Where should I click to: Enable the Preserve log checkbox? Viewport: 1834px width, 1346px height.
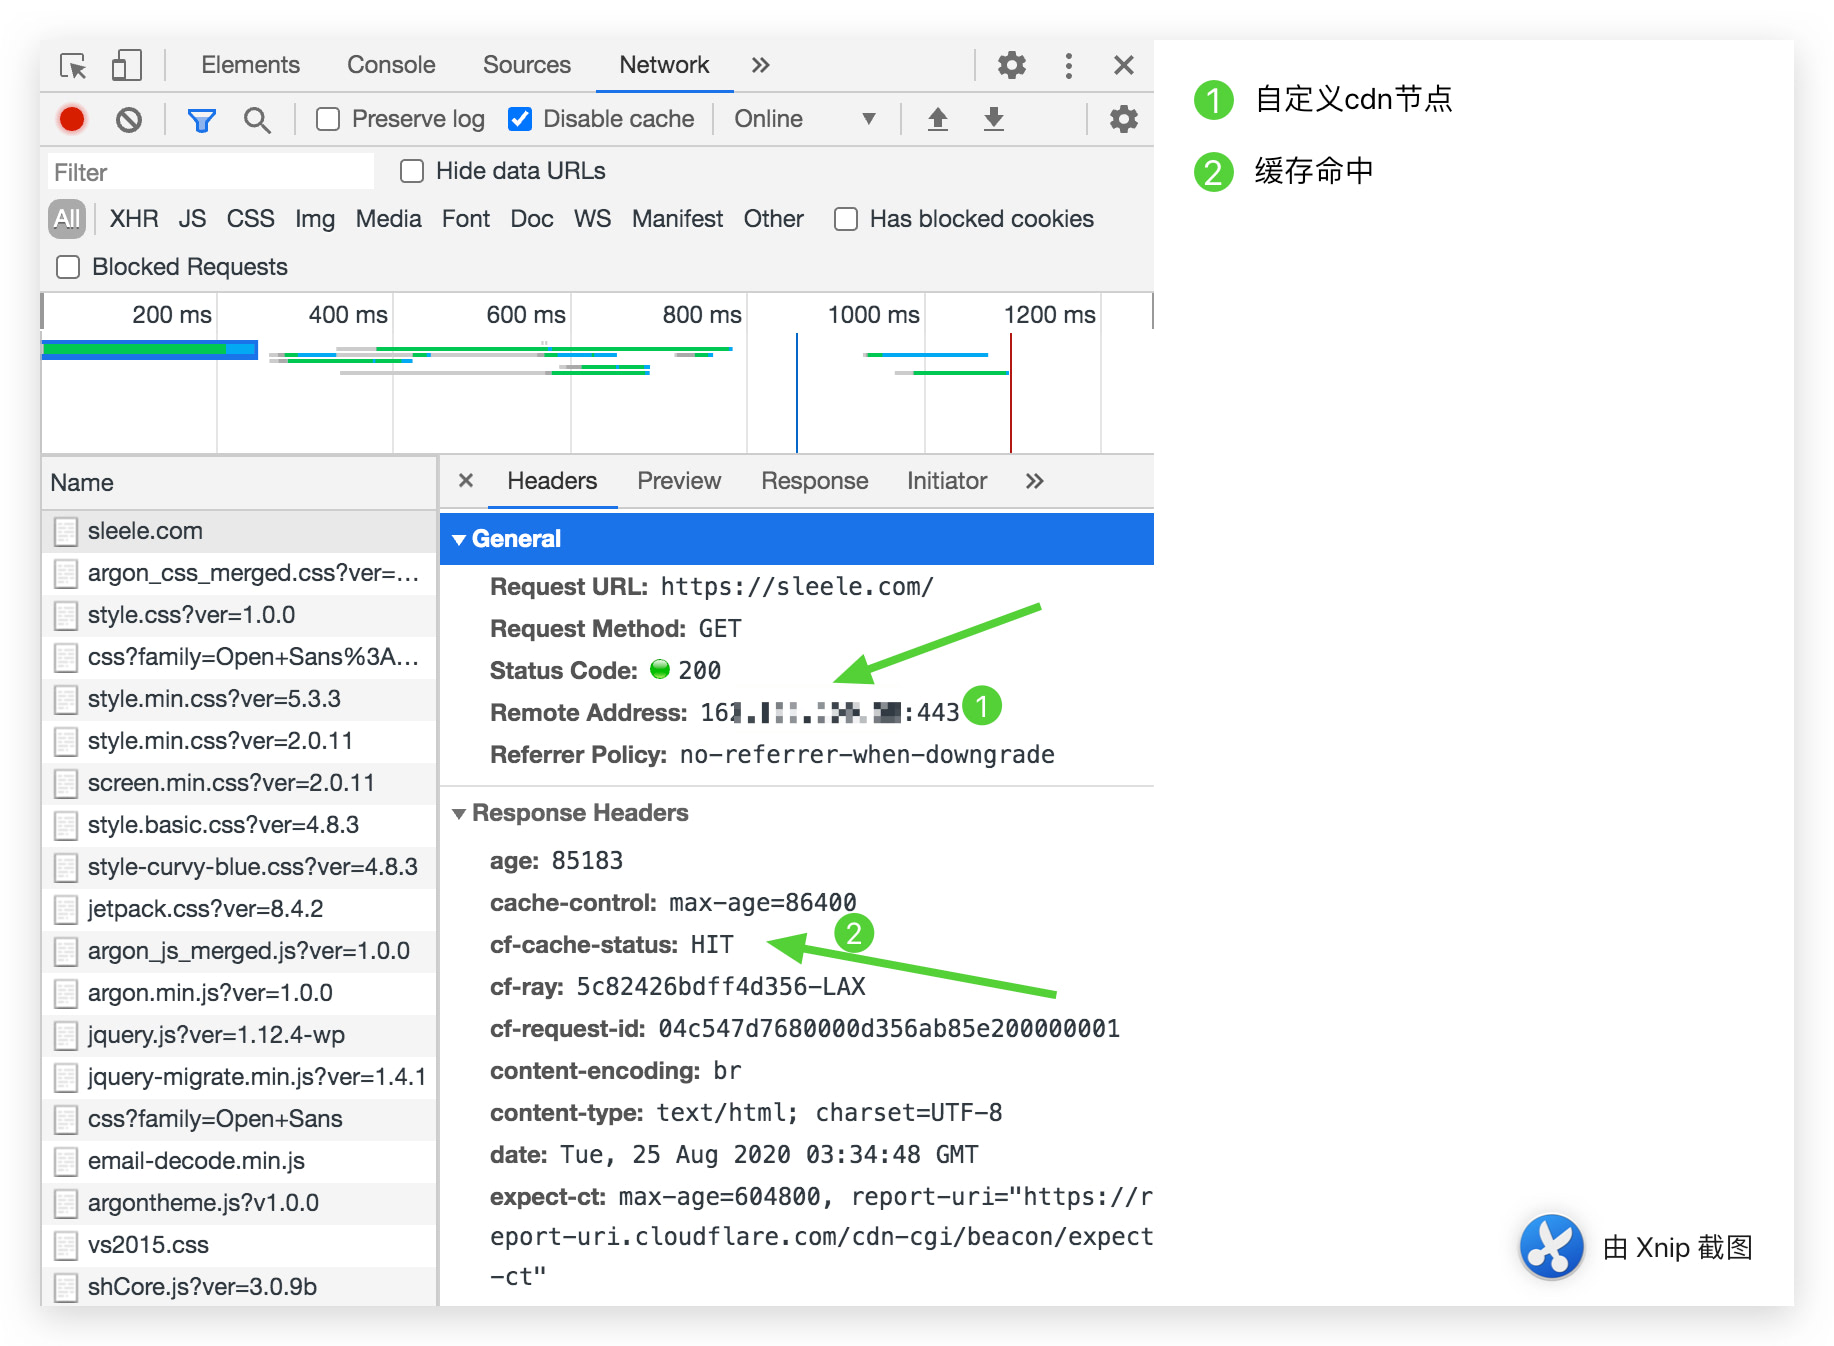pos(328,120)
